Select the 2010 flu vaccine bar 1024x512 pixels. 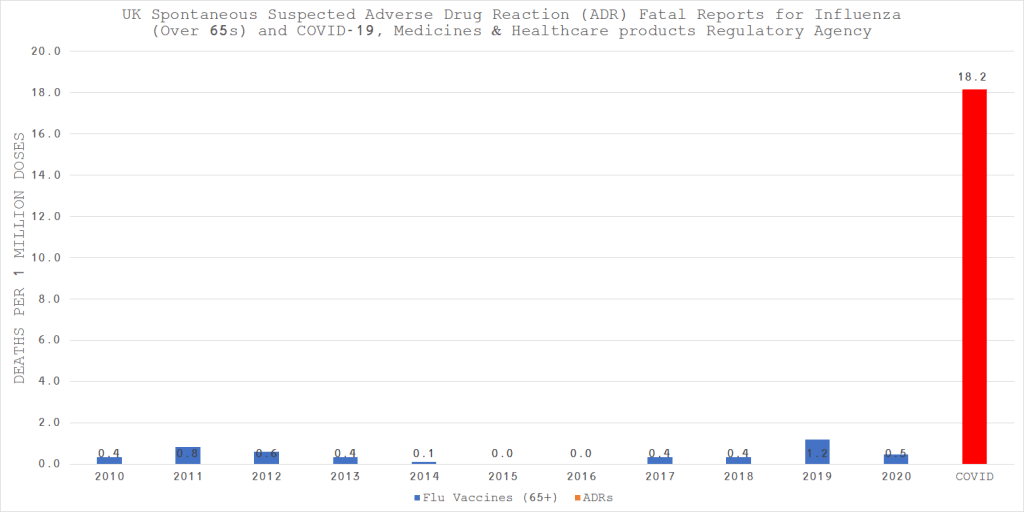(x=109, y=460)
